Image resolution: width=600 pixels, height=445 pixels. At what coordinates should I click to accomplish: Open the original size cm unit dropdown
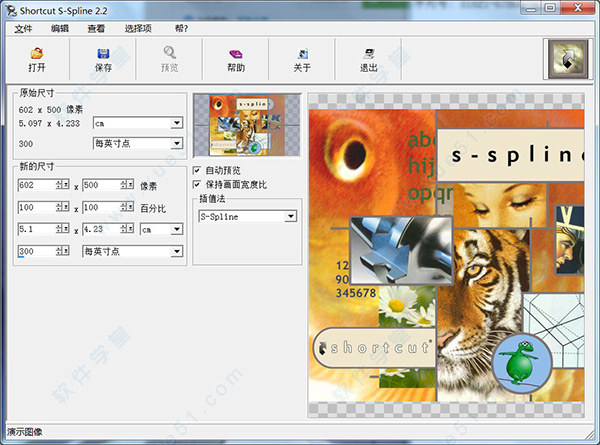[x=176, y=123]
